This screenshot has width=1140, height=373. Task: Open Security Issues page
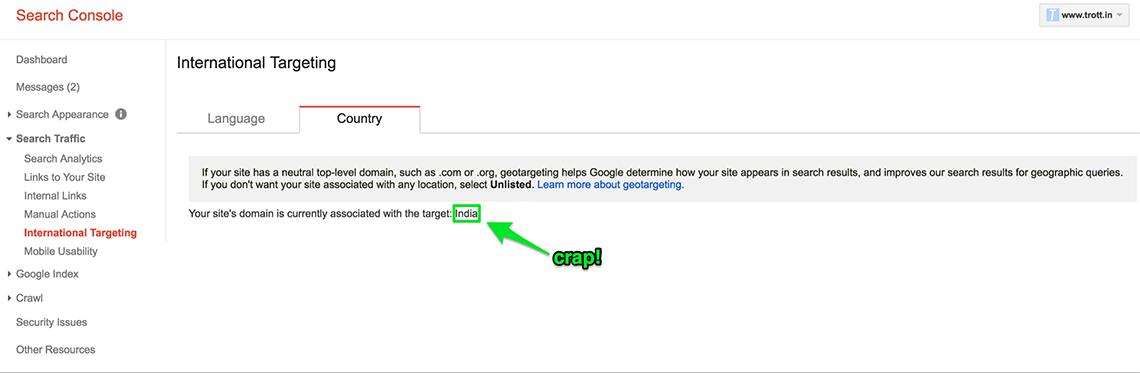52,322
